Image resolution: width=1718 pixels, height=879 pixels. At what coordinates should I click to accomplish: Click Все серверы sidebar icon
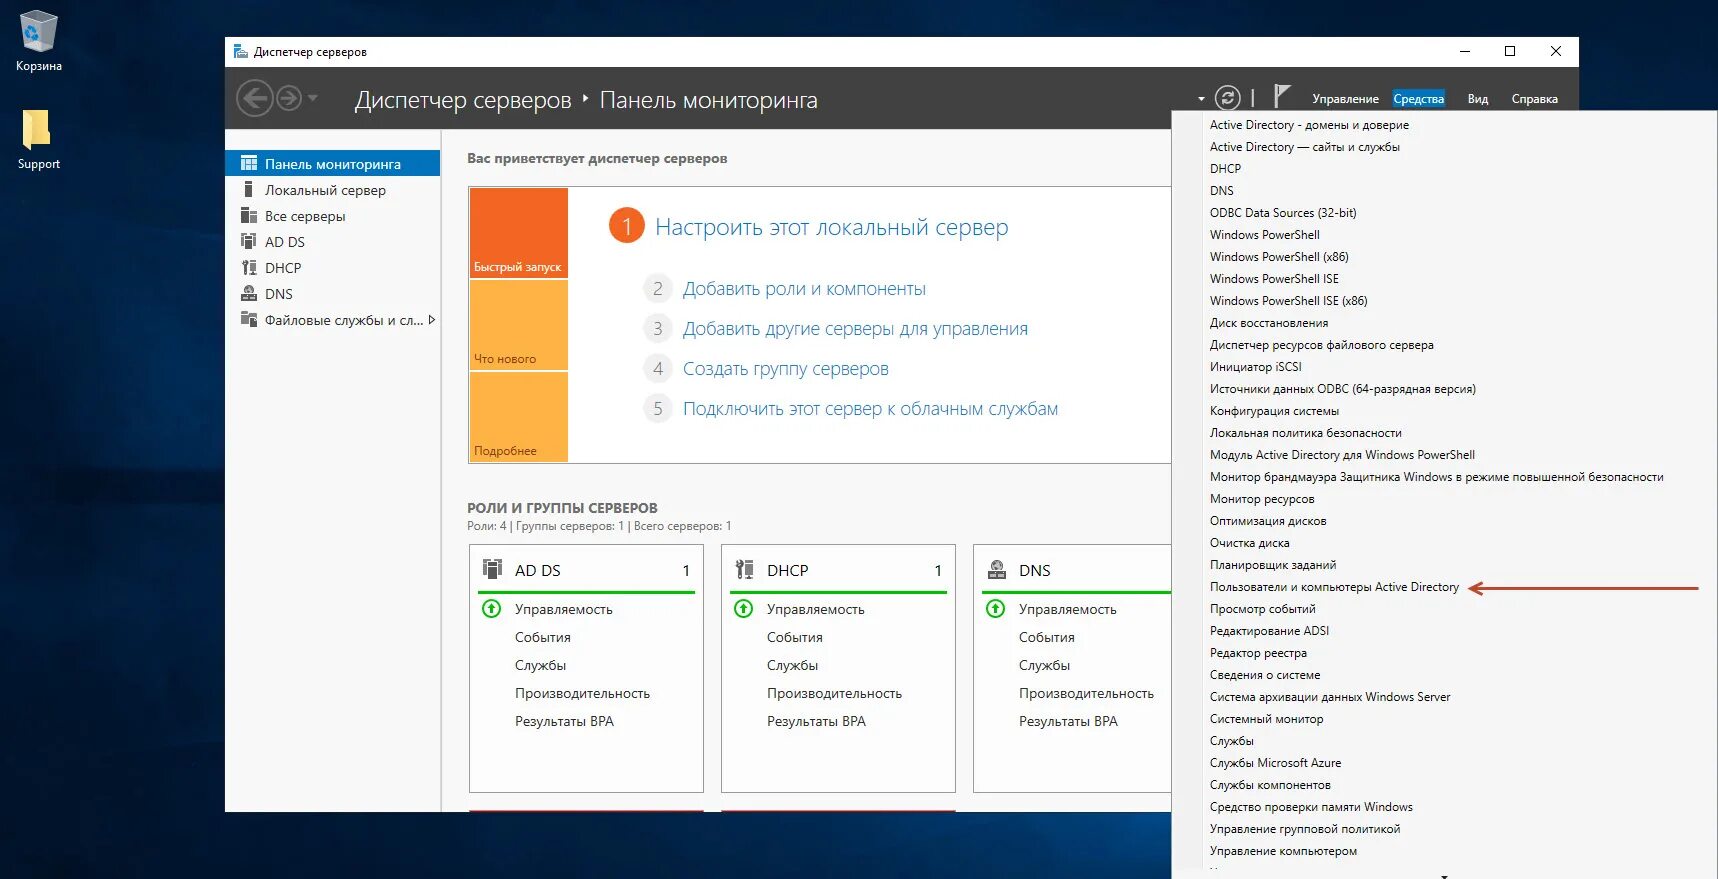click(249, 215)
